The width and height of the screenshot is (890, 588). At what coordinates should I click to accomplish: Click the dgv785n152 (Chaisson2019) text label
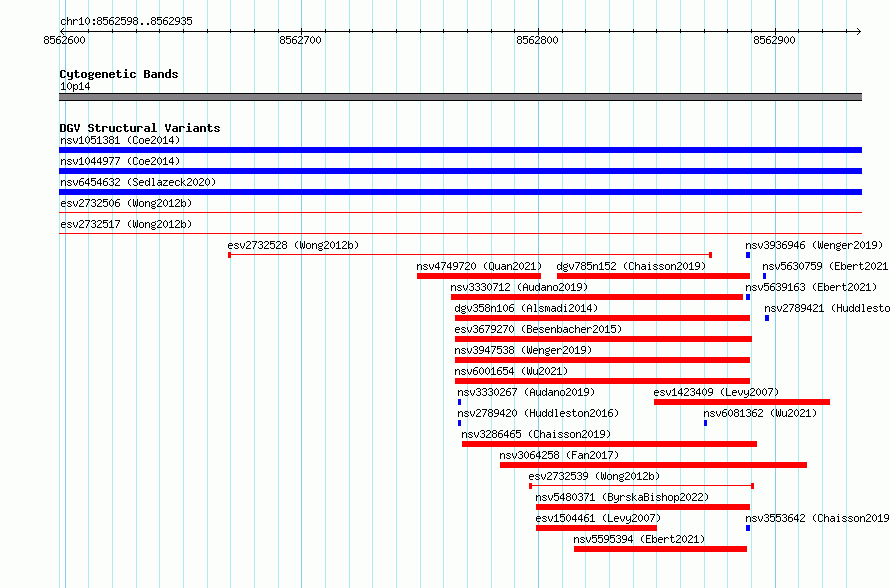coord(631,266)
